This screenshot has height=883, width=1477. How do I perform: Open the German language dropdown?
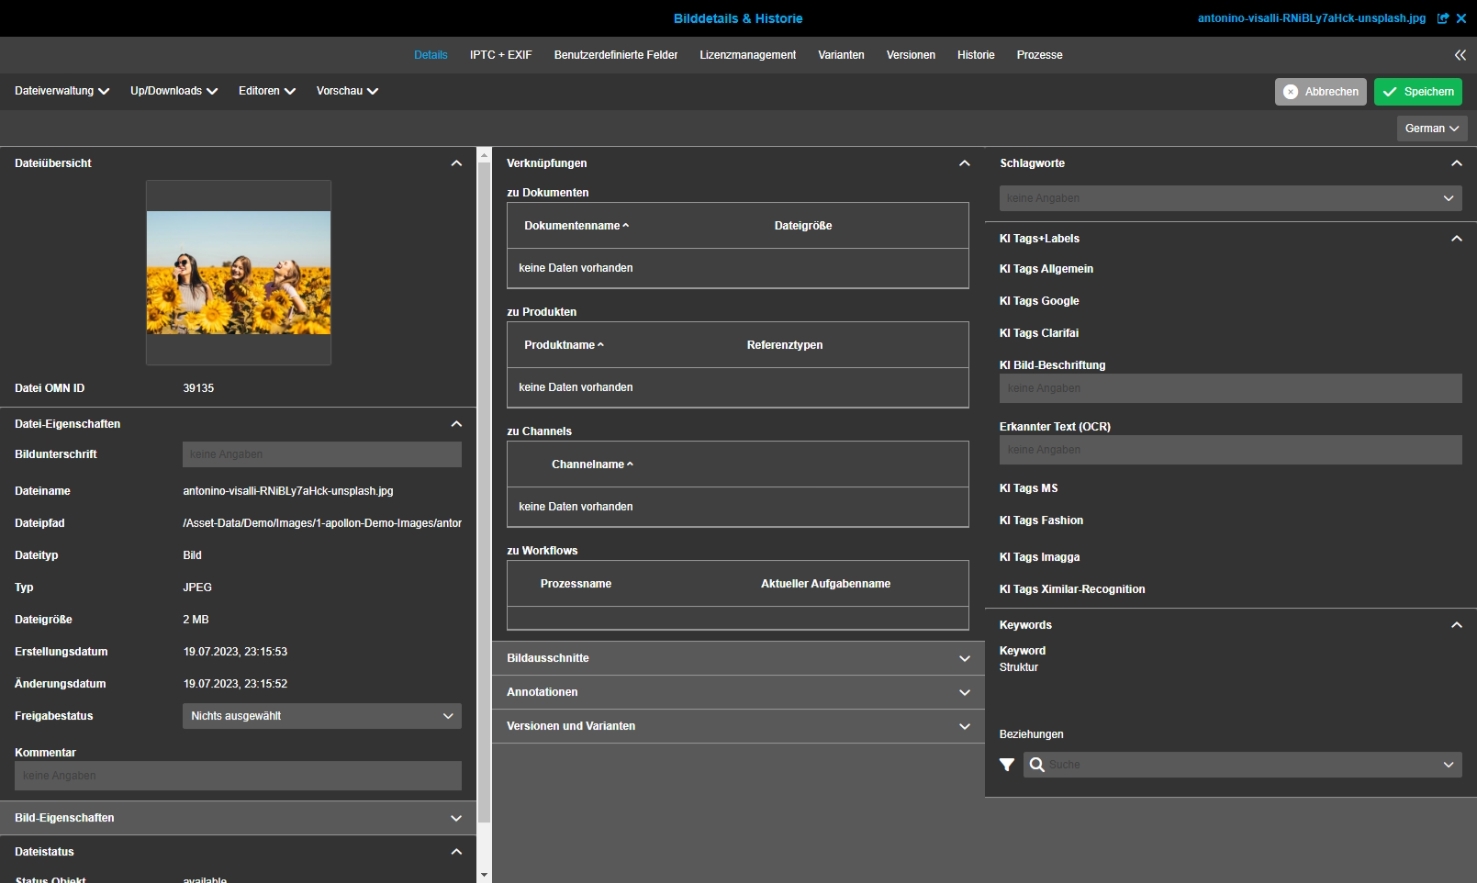[x=1431, y=128]
